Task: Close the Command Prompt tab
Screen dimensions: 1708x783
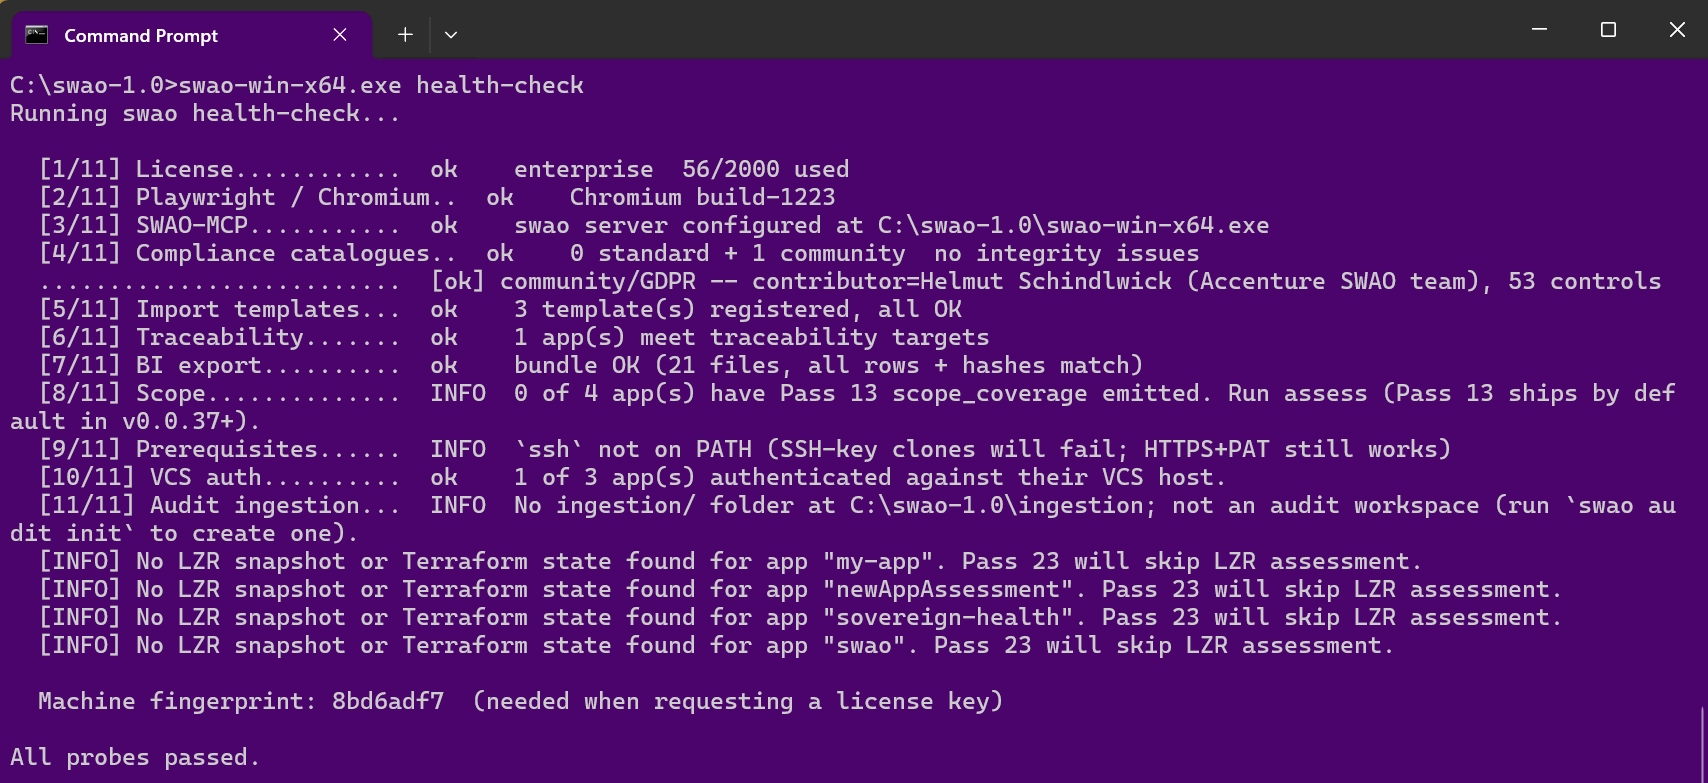Action: [x=340, y=35]
